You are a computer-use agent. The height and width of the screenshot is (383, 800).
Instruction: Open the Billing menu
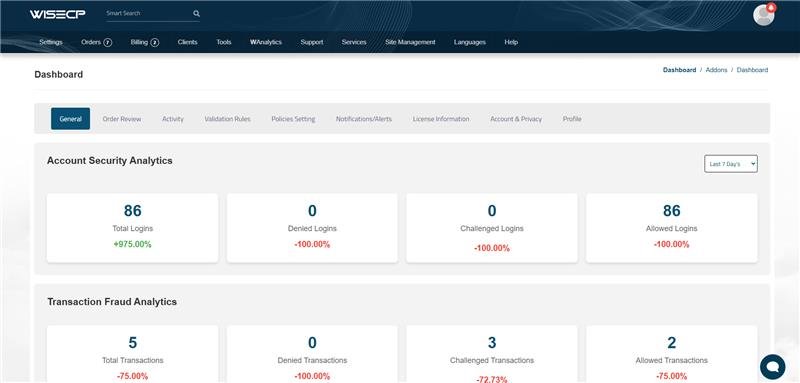coord(139,42)
